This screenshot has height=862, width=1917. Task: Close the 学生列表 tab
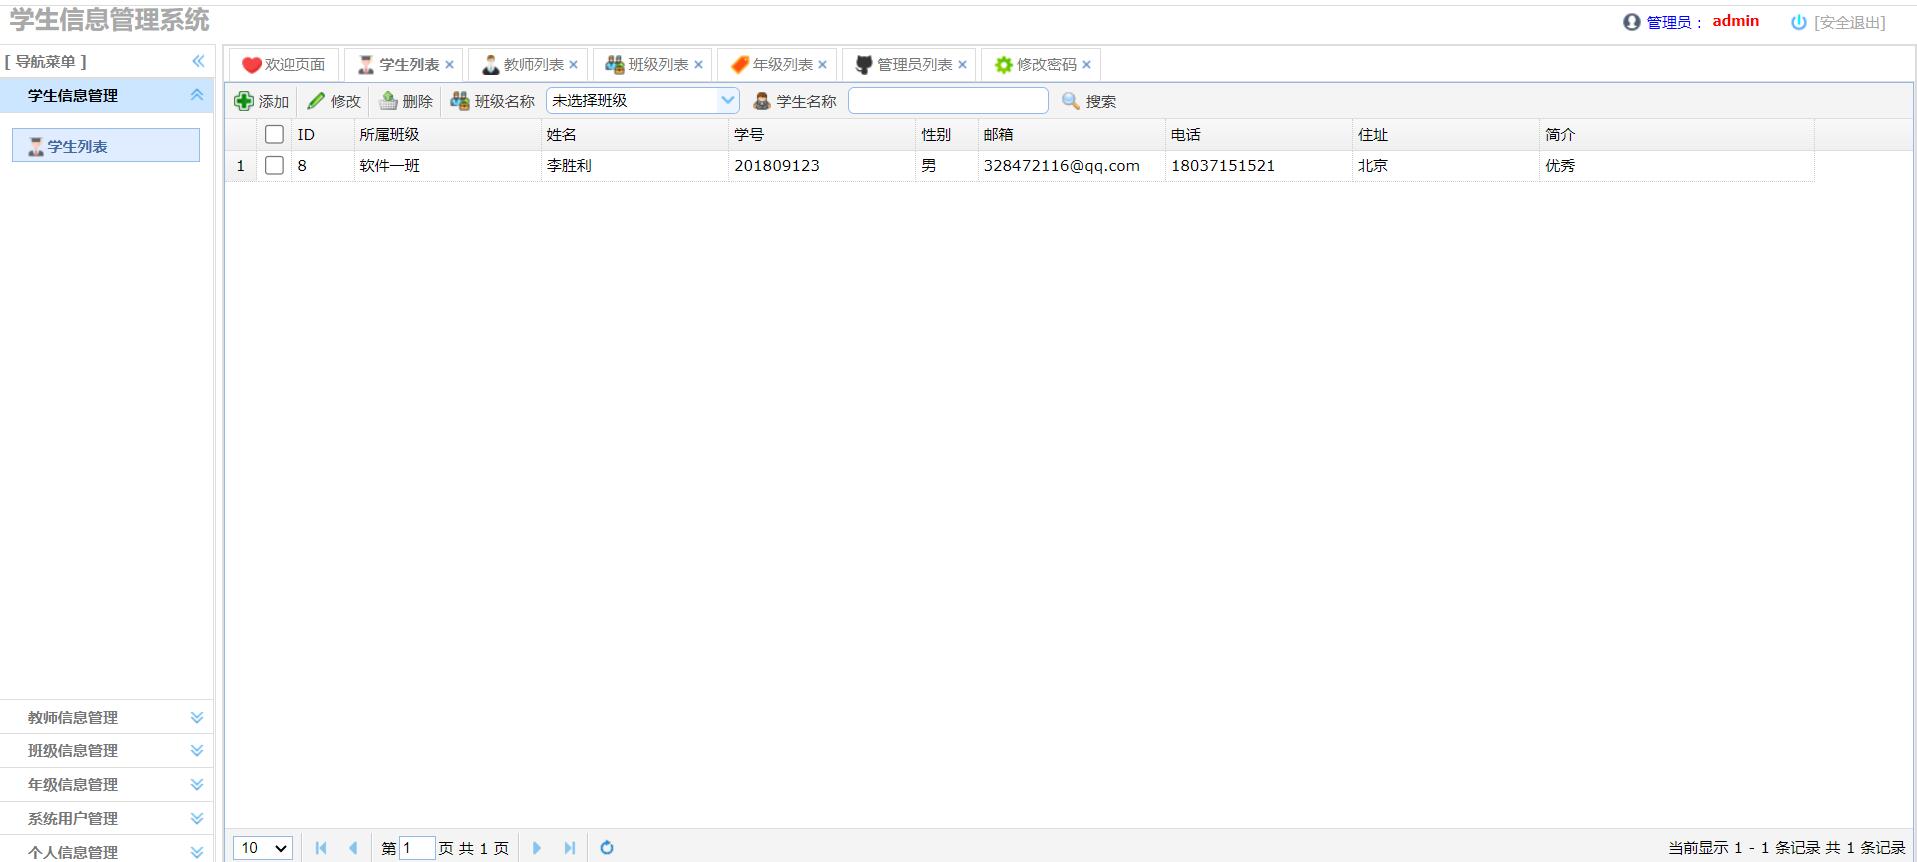coord(449,65)
